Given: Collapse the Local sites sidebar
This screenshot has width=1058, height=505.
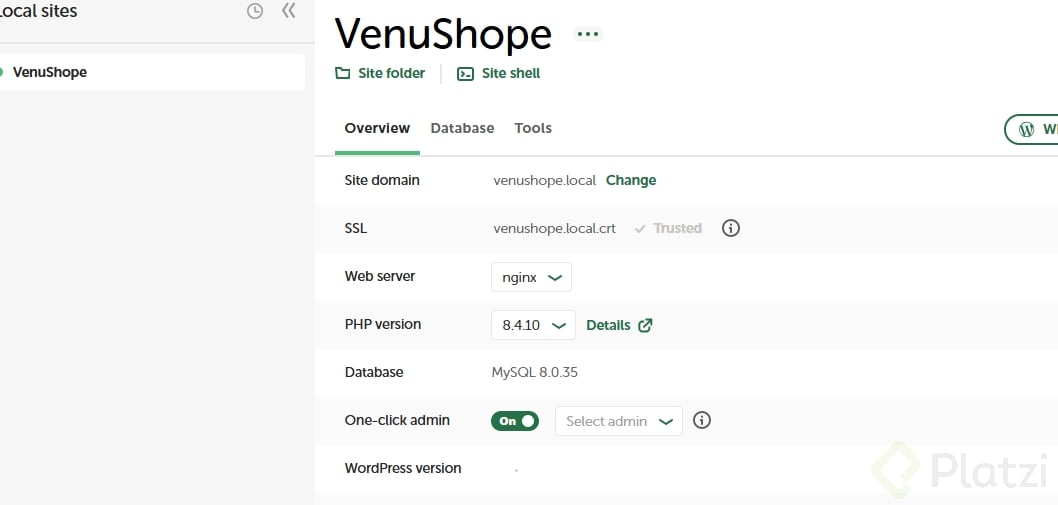Looking at the screenshot, I should (289, 11).
